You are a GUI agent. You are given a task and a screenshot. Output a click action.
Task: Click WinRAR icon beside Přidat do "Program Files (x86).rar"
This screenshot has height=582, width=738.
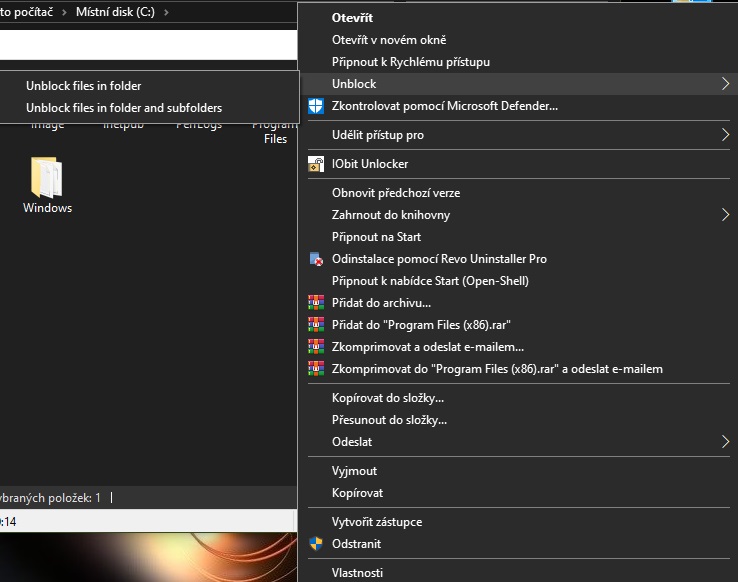click(x=316, y=325)
